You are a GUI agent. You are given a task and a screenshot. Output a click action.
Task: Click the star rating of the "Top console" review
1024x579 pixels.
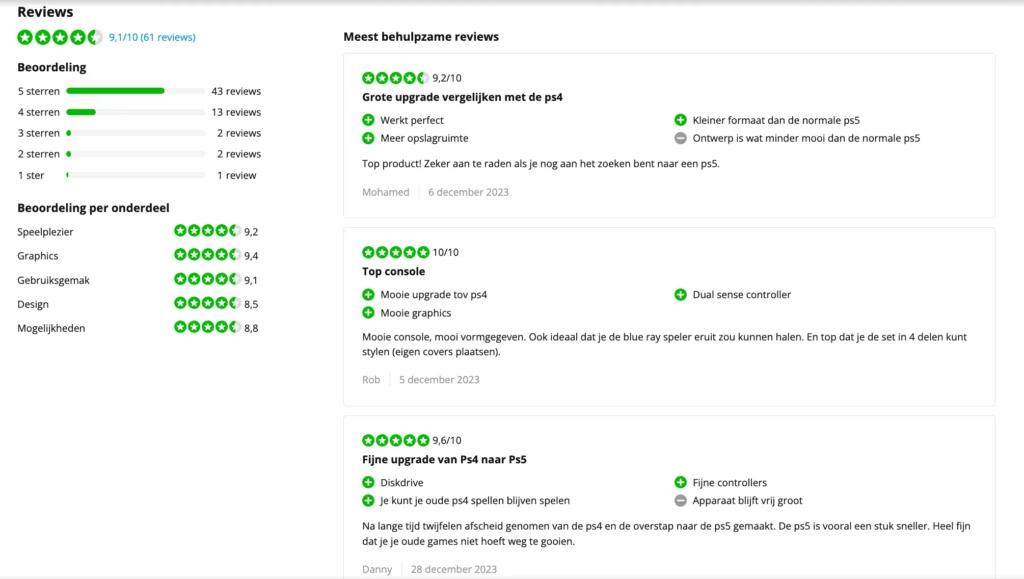tap(396, 252)
